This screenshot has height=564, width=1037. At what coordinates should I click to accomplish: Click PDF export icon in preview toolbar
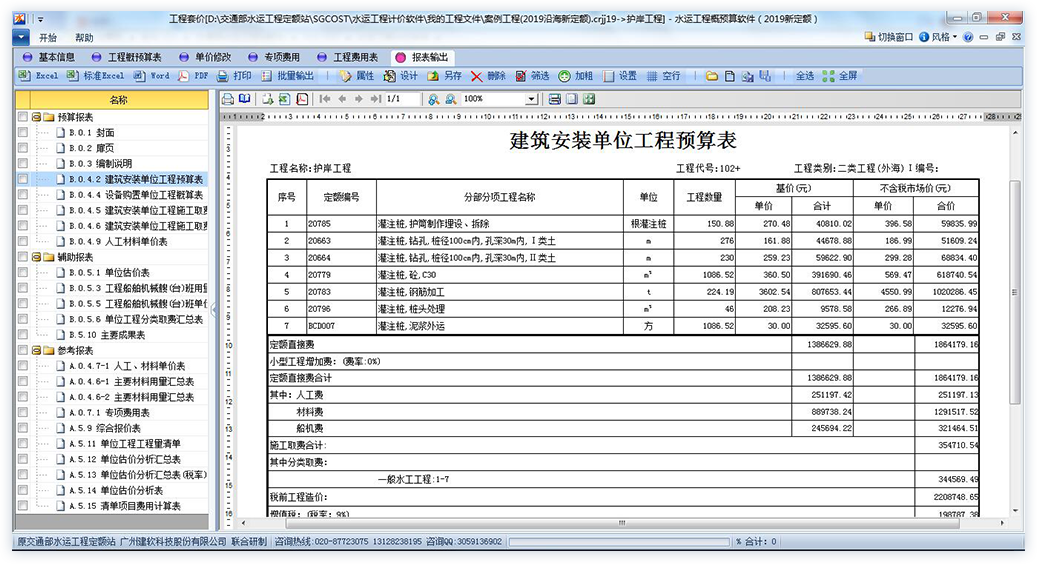pos(302,99)
